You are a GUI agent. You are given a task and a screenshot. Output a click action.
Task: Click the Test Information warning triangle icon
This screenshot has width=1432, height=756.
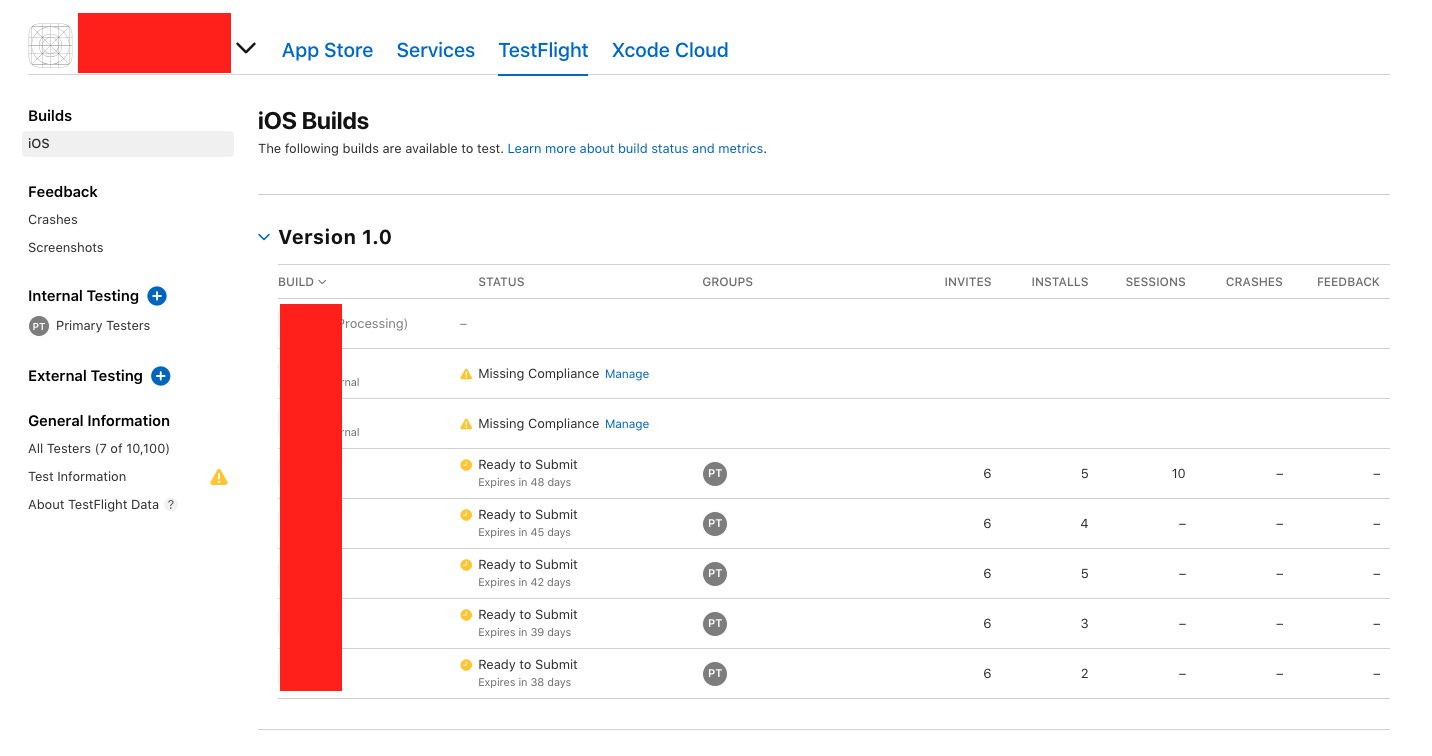coord(219,477)
